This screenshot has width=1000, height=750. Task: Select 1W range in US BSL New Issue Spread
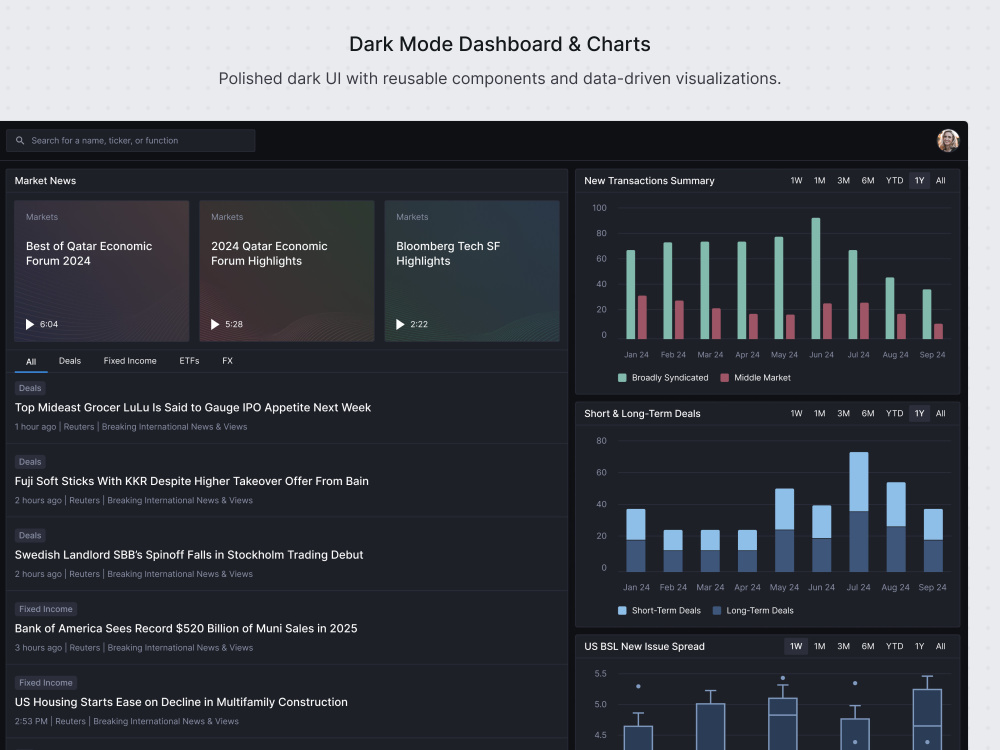797,646
